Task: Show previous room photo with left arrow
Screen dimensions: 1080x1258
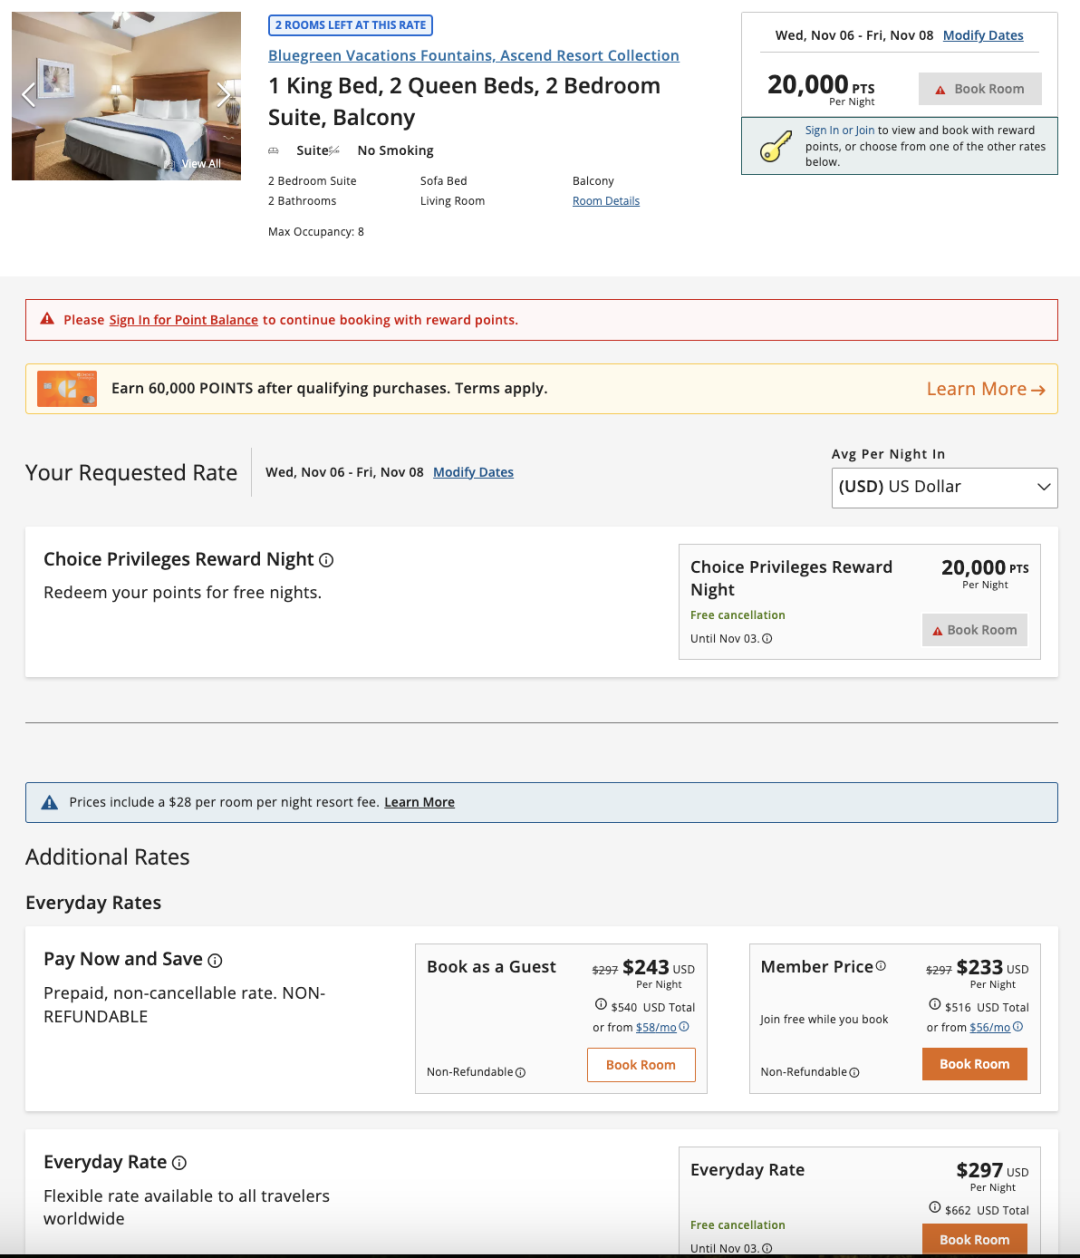Action: click(x=28, y=95)
